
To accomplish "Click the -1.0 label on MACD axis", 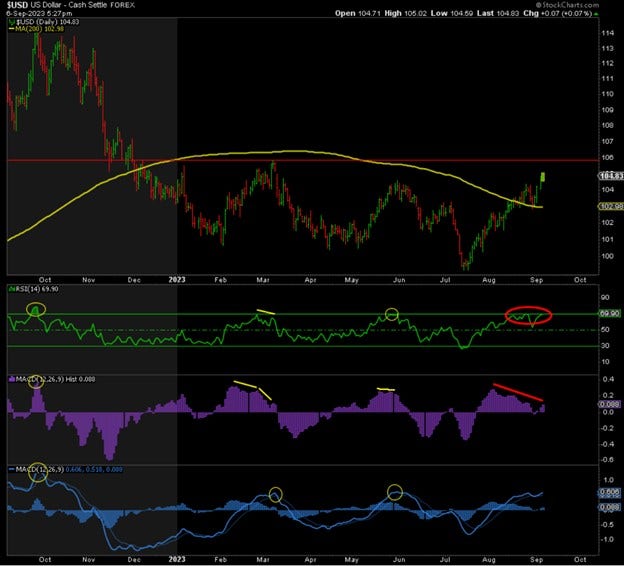I will pos(607,539).
